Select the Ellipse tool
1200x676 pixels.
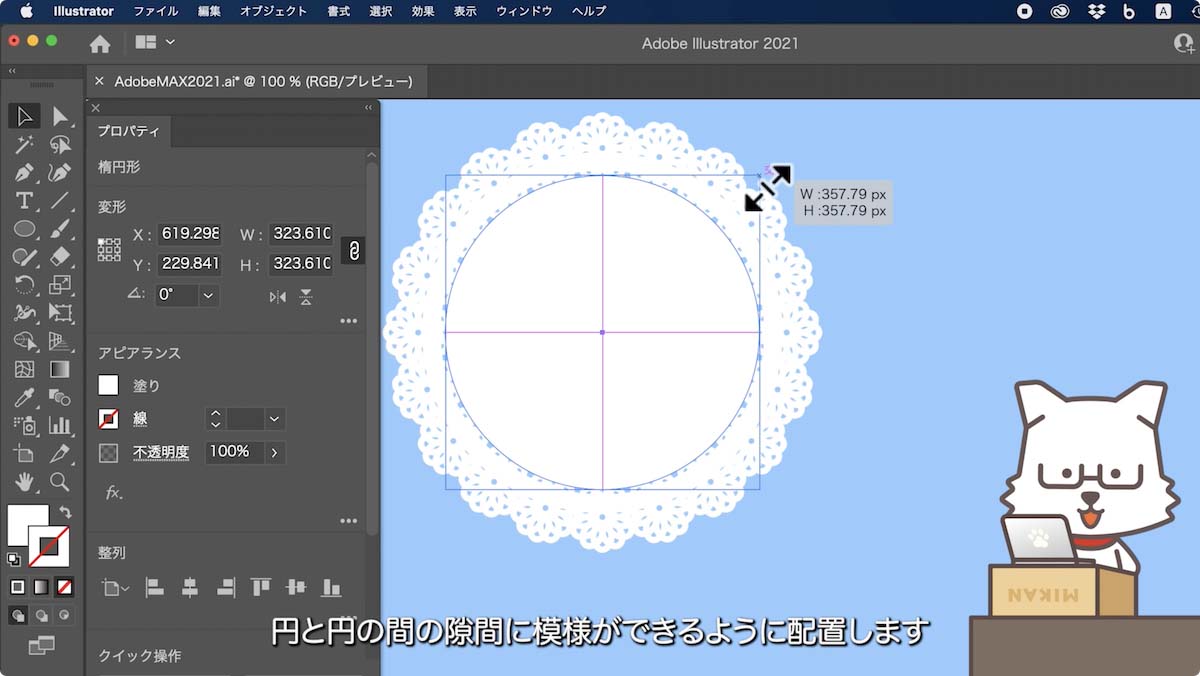[25, 229]
